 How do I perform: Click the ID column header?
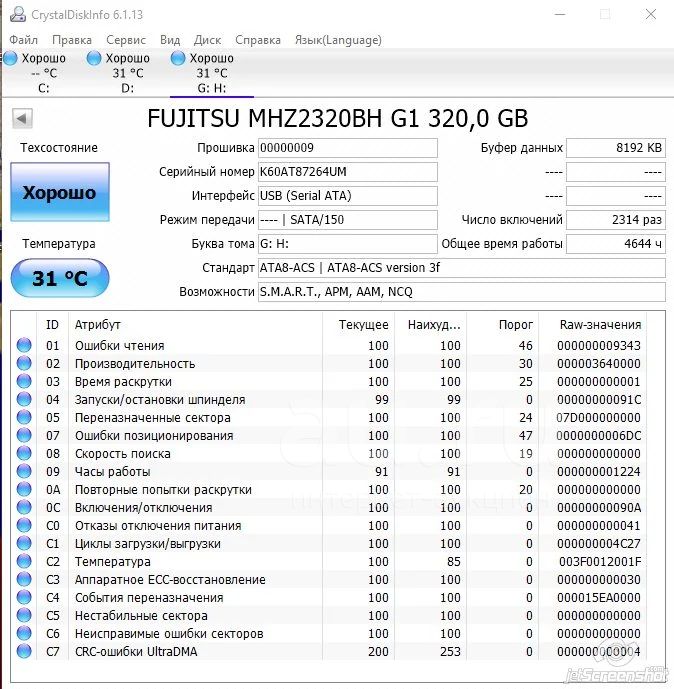coord(52,325)
